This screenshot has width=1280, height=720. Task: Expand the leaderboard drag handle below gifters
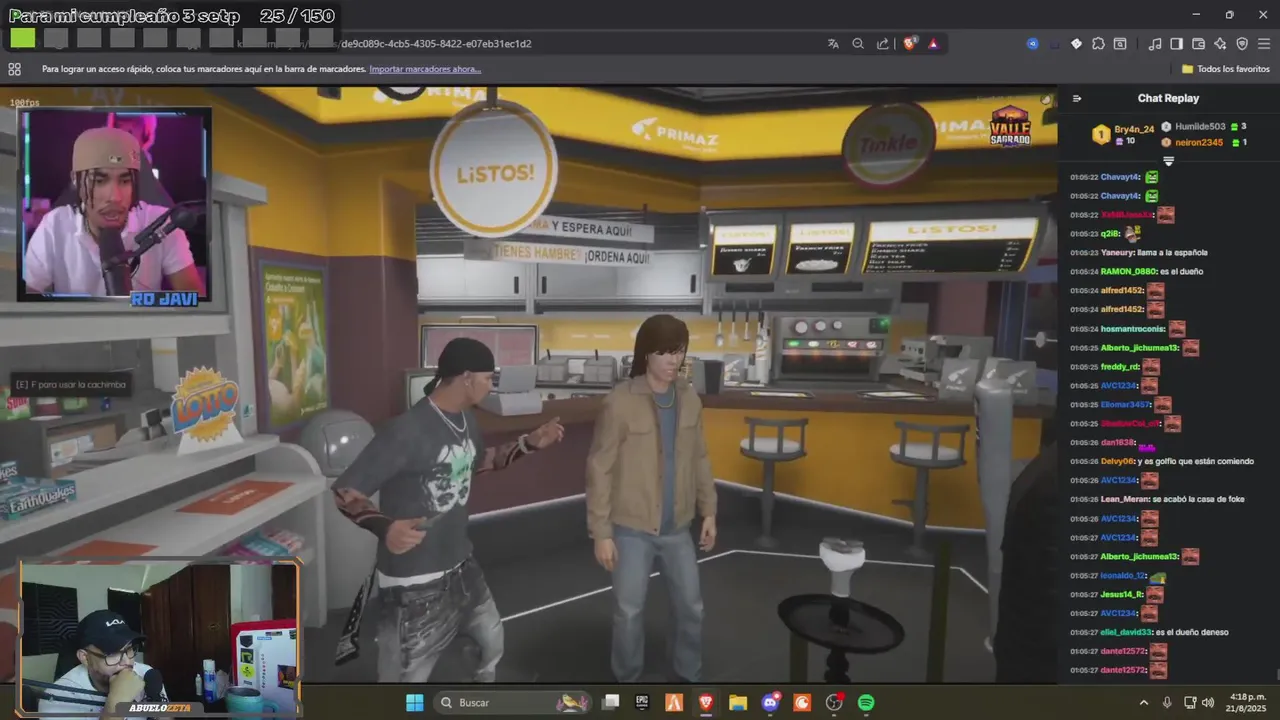tap(1168, 161)
